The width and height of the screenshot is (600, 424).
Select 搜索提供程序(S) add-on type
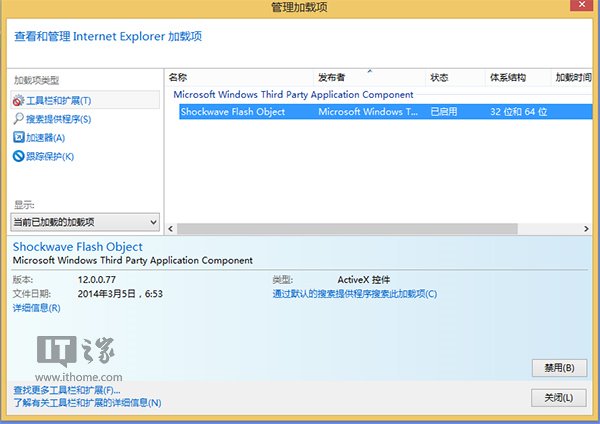click(x=58, y=119)
